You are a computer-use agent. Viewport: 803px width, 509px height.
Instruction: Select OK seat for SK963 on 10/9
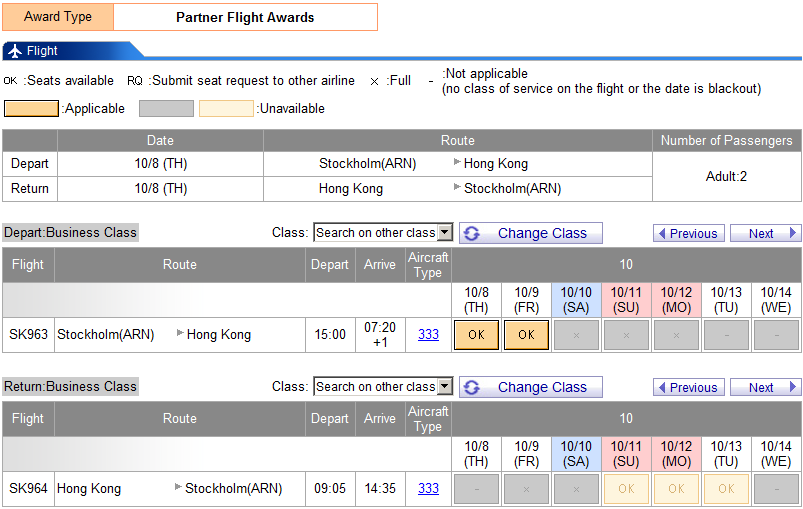point(527,335)
